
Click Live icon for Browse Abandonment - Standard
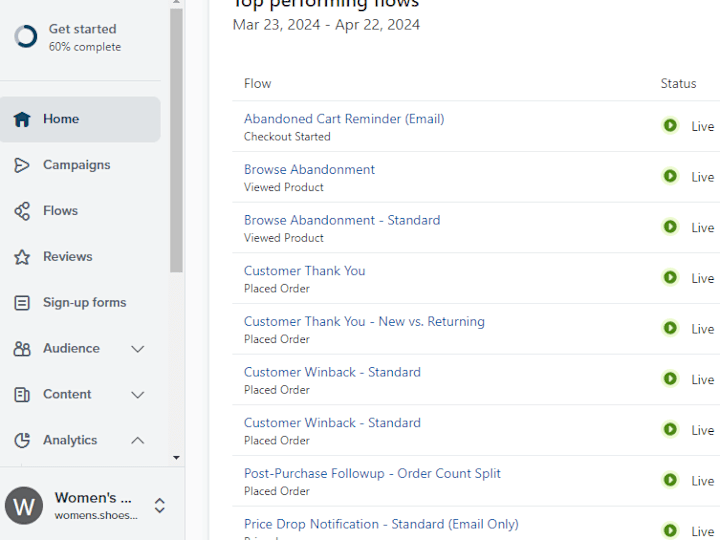coord(670,226)
